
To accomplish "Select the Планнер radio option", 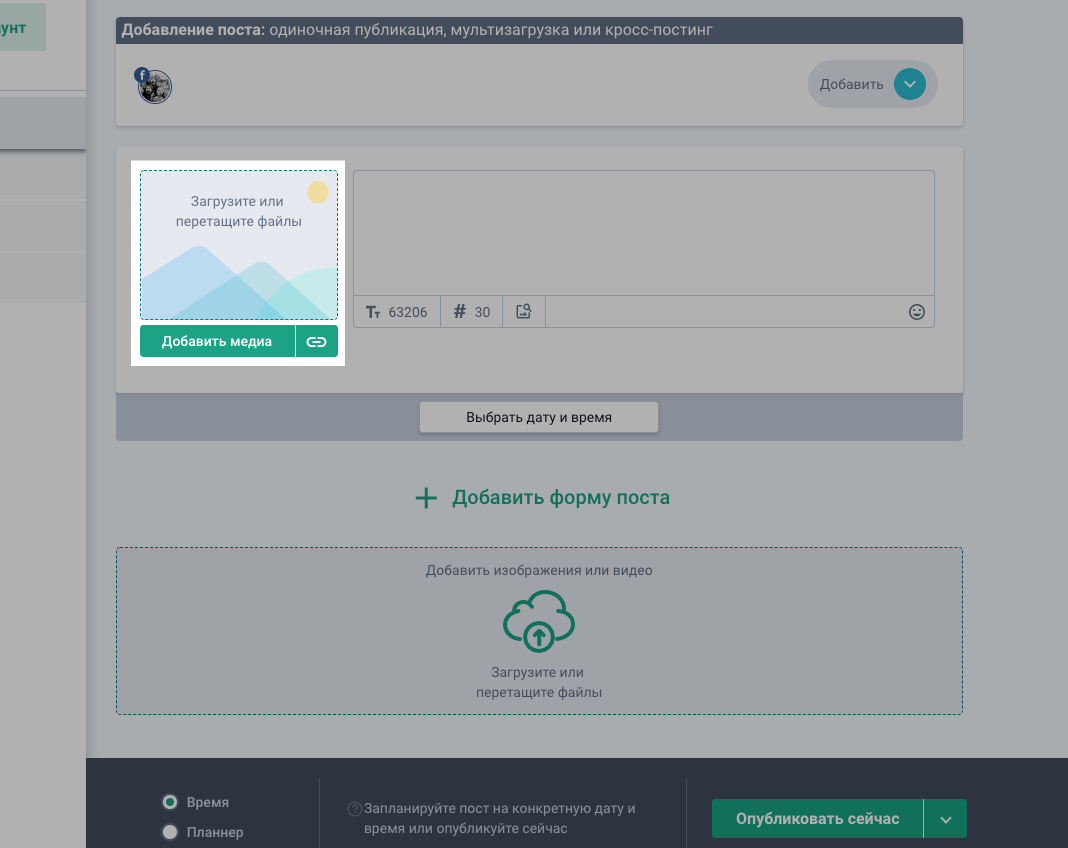I will click(170, 832).
